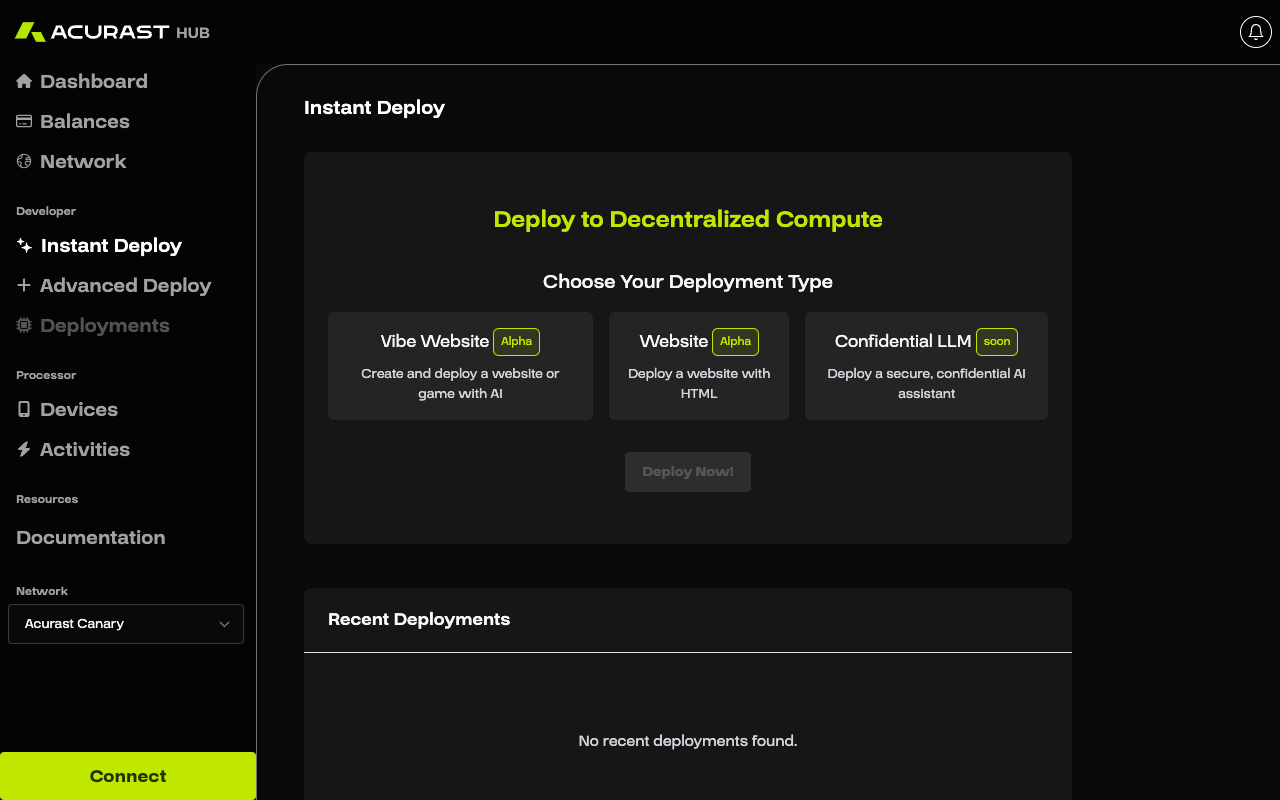Screen dimensions: 1280x800
Task: Click 'Choose Your Deployment Type' text
Action: [x=688, y=282]
